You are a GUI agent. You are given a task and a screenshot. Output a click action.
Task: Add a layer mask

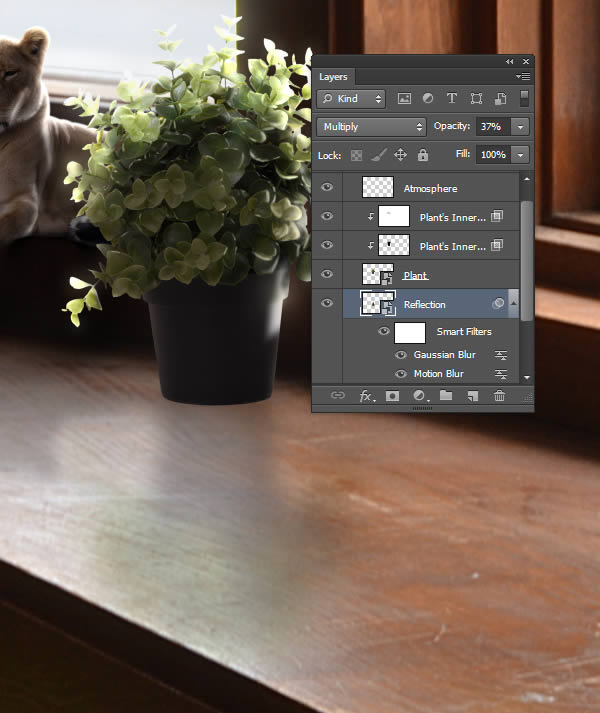click(392, 396)
